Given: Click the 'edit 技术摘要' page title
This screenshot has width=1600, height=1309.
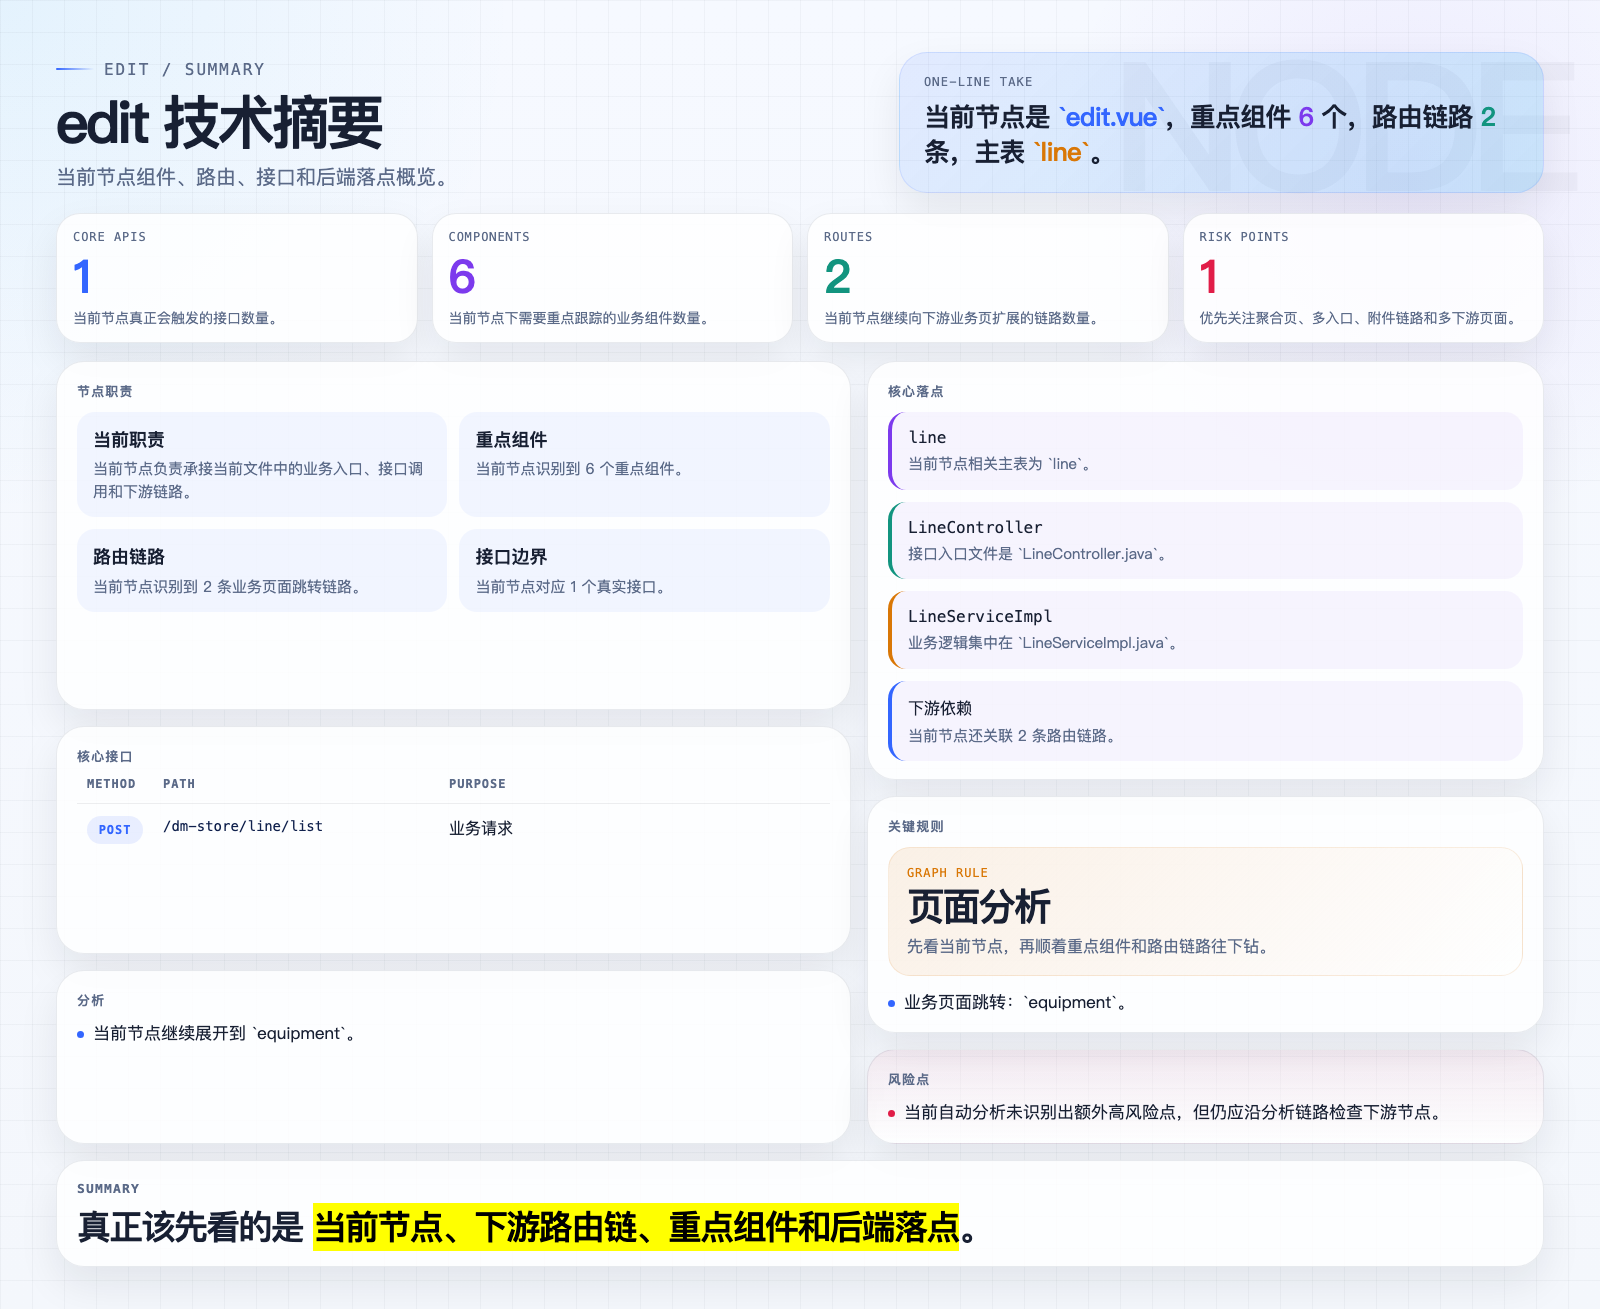Looking at the screenshot, I should point(220,124).
